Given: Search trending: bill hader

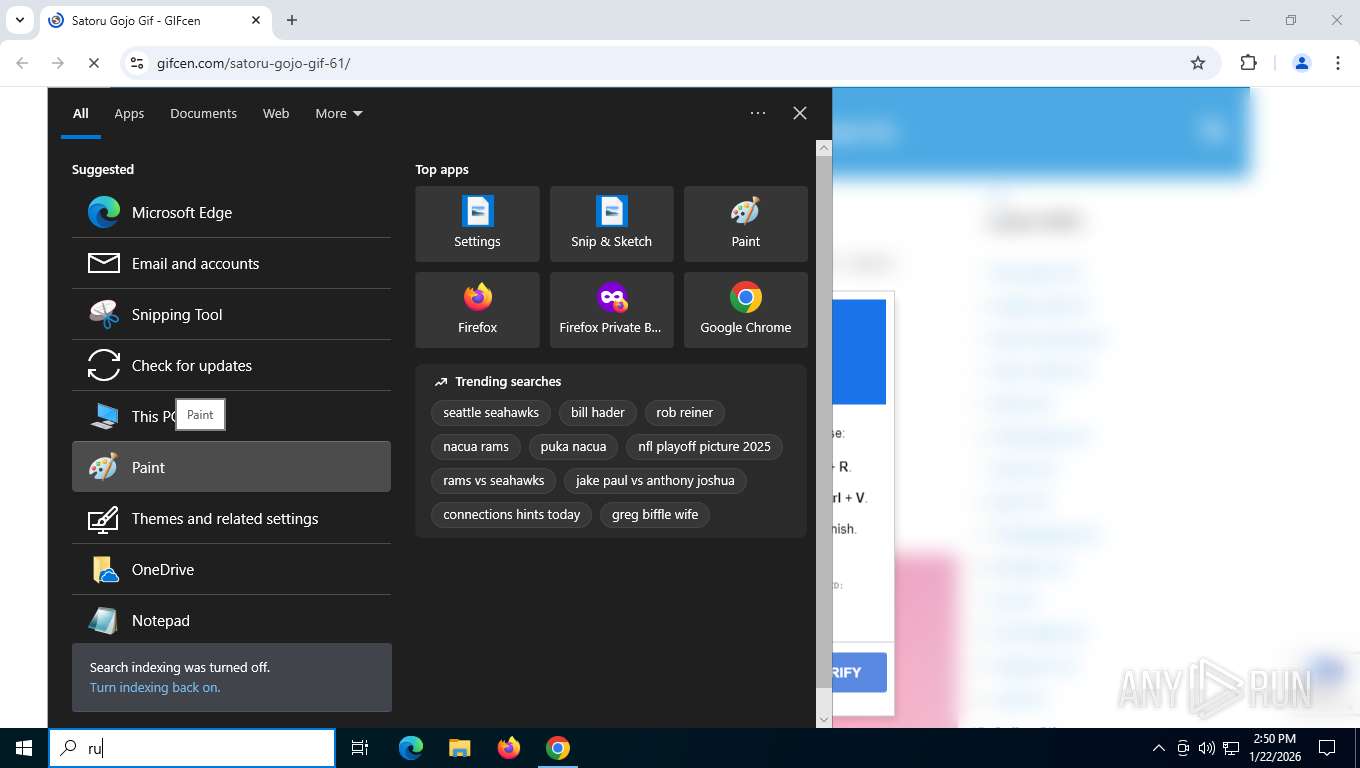Looking at the screenshot, I should tap(598, 413).
